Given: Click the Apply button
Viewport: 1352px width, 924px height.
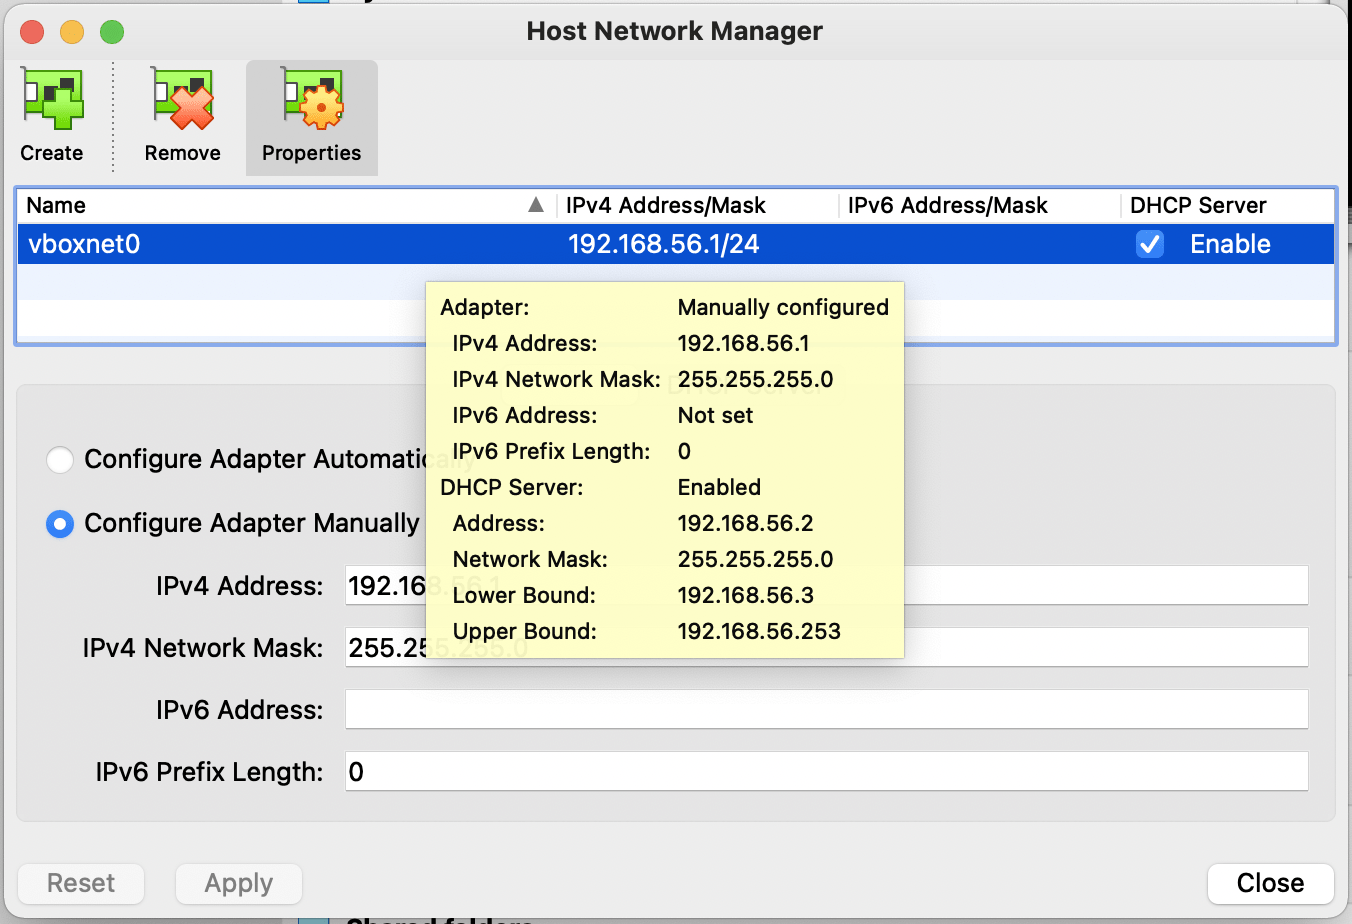Looking at the screenshot, I should [239, 883].
